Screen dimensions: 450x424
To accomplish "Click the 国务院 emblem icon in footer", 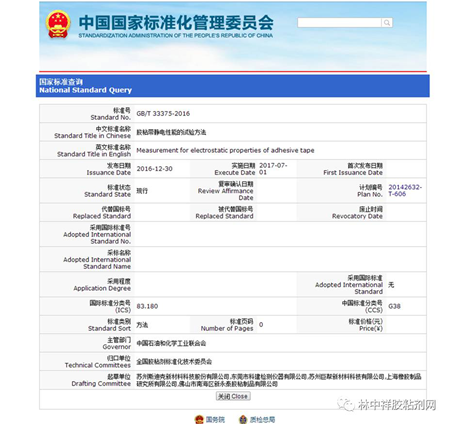I will [x=199, y=419].
